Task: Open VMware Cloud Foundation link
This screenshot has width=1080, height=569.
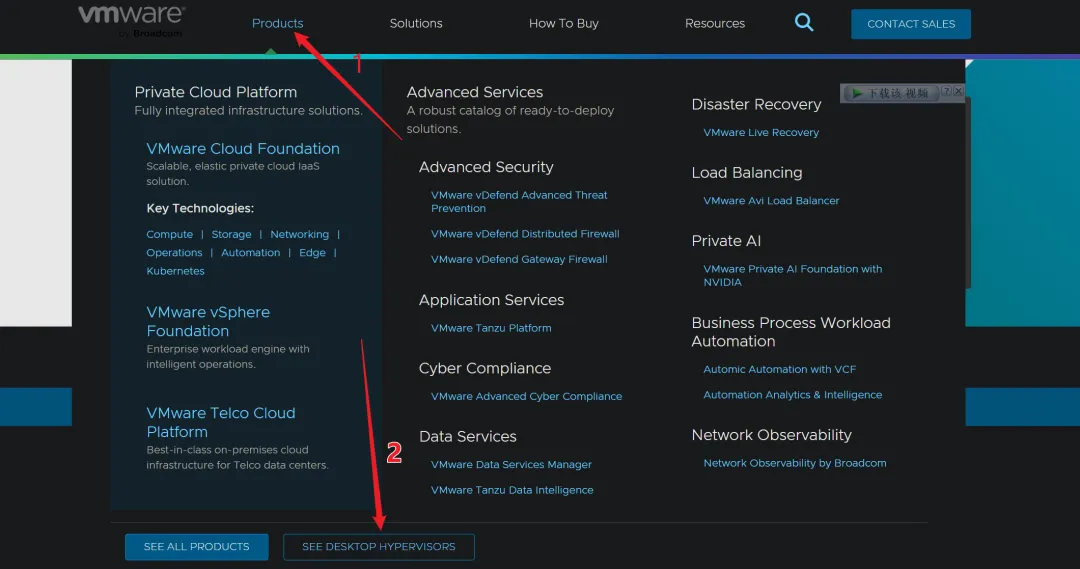Action: pyautogui.click(x=243, y=149)
